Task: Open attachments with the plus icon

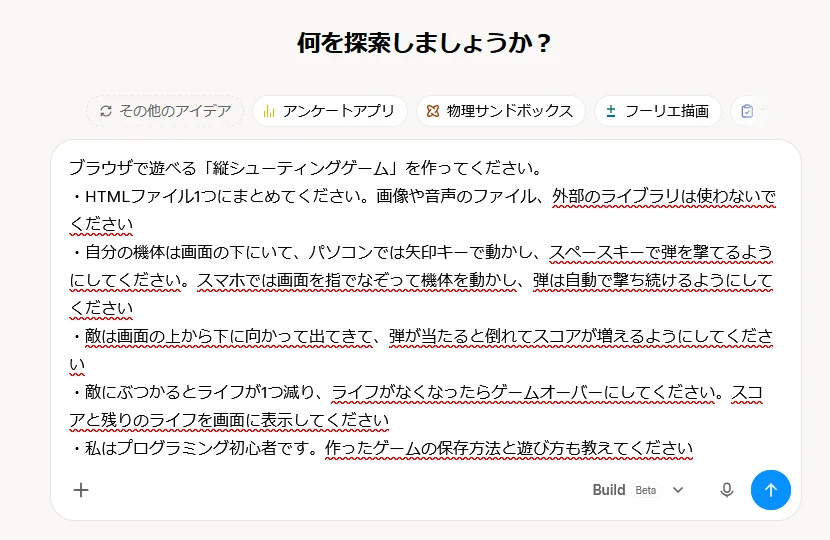Action: pos(81,490)
